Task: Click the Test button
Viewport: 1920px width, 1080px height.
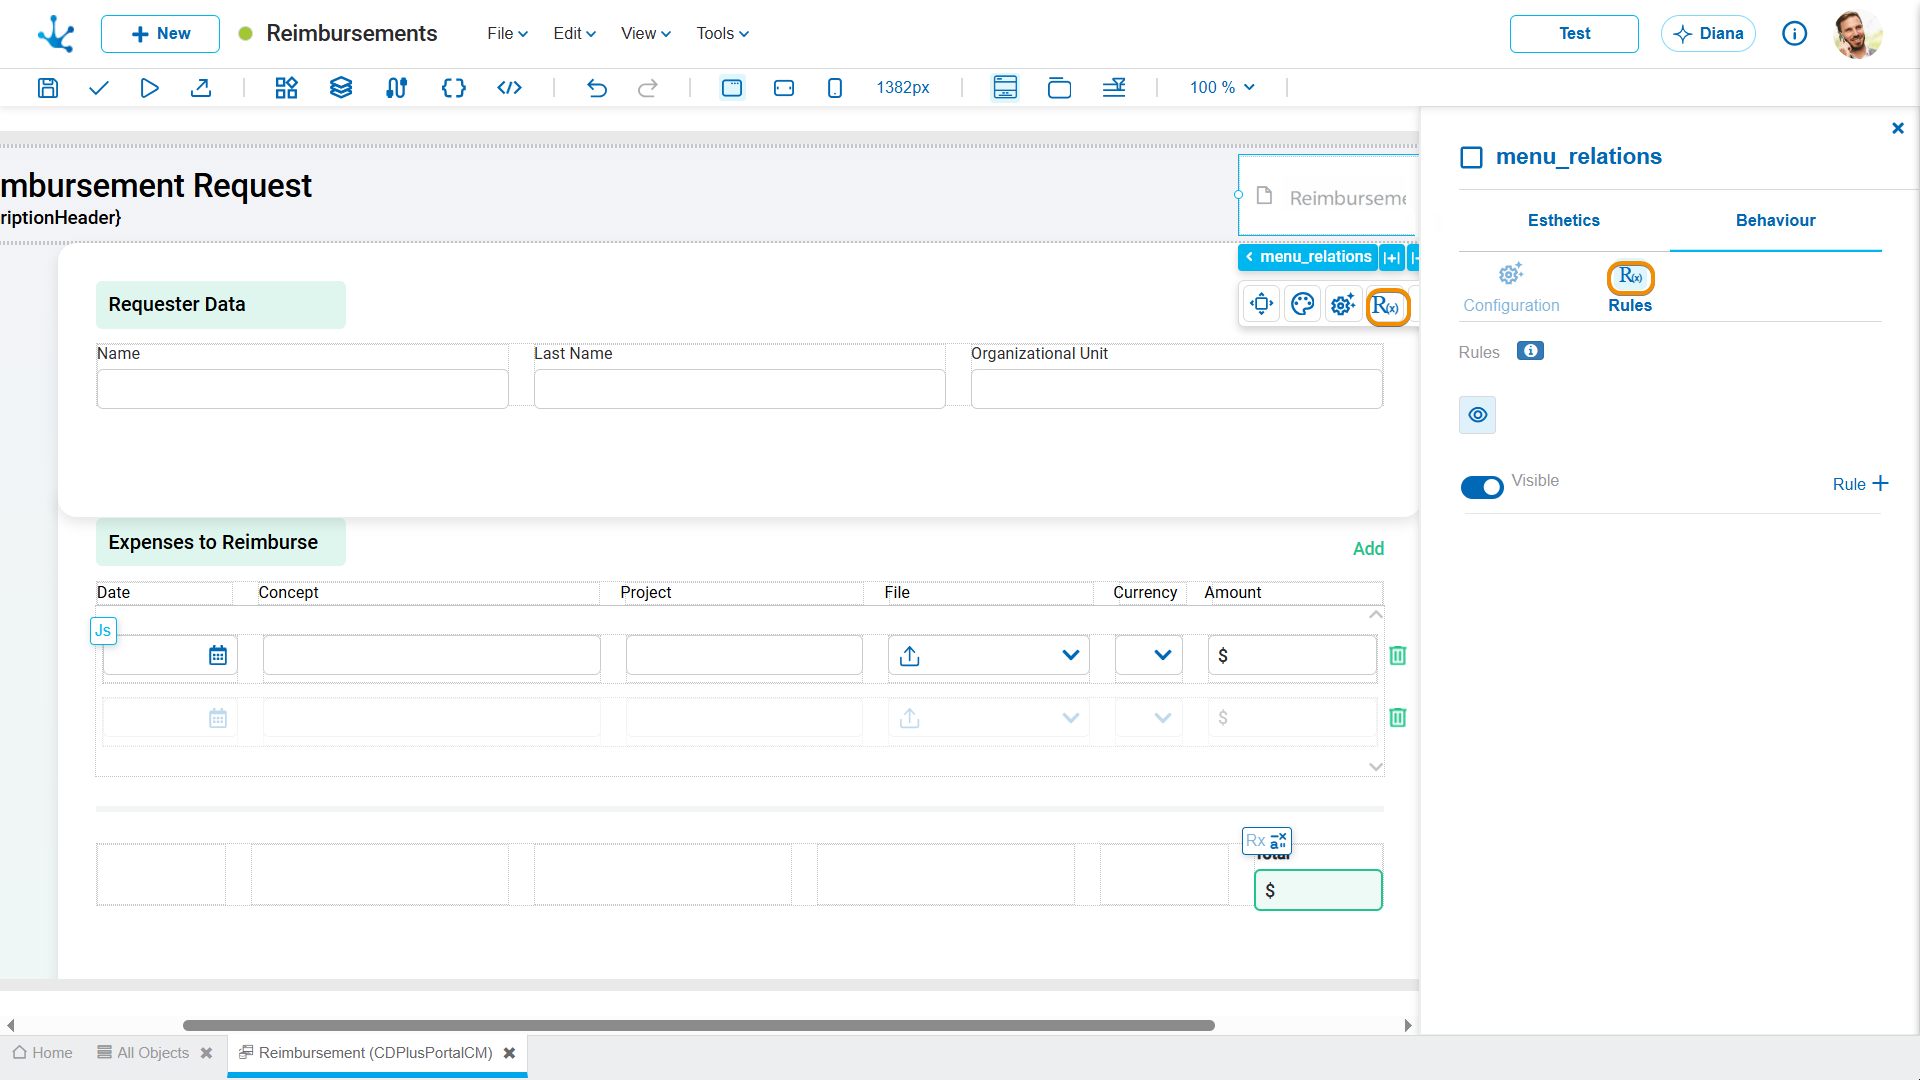Action: 1574,34
